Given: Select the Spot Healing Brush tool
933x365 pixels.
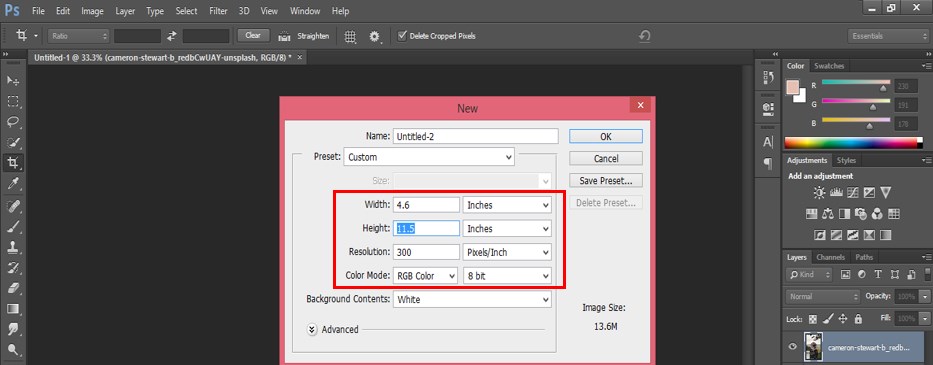Looking at the screenshot, I should (x=13, y=206).
